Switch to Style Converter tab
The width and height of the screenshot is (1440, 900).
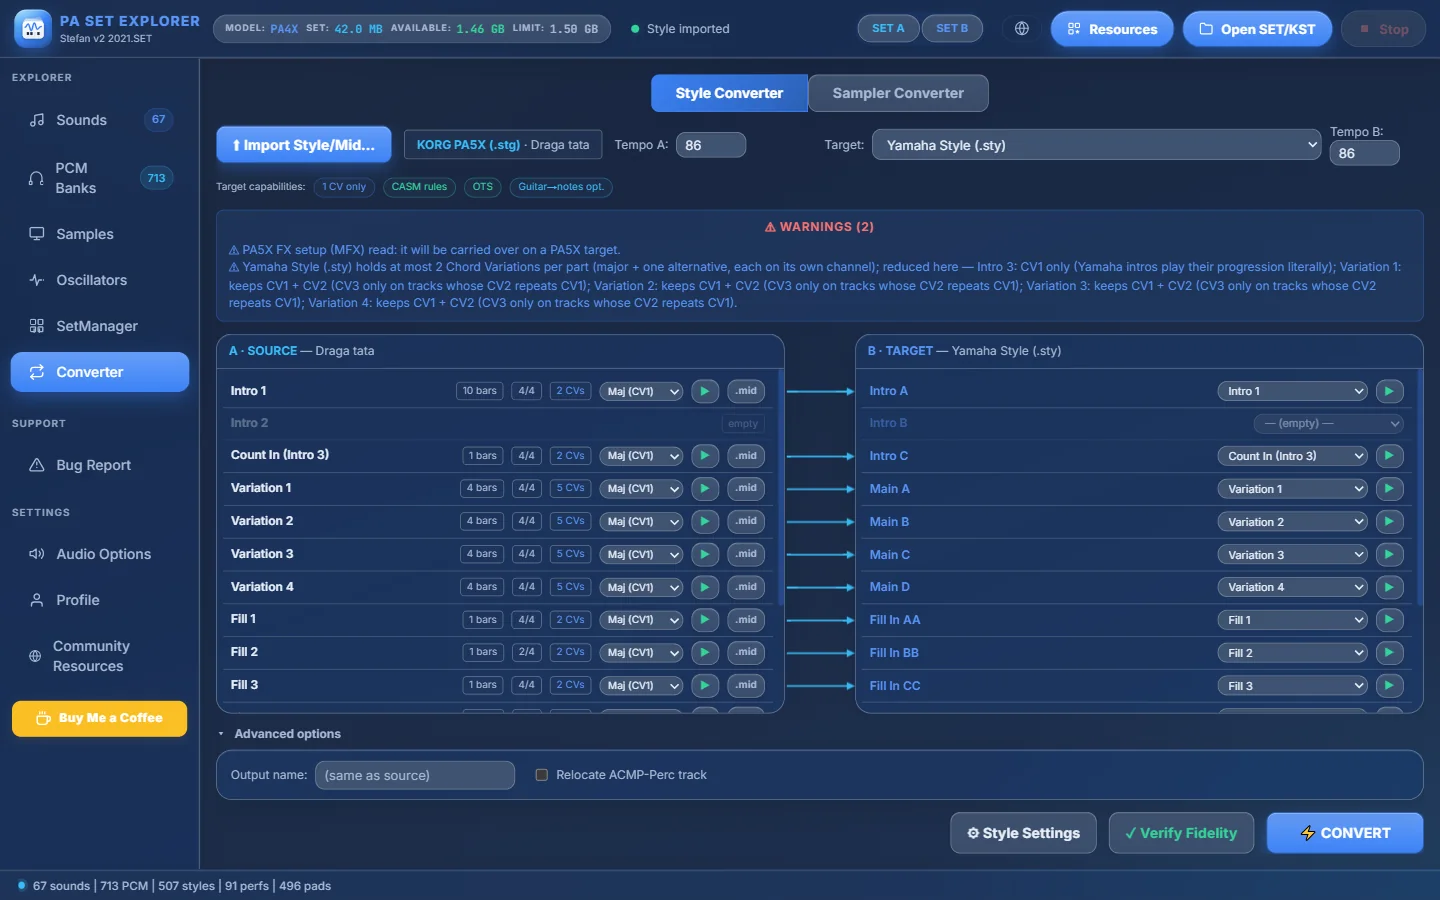pos(729,93)
